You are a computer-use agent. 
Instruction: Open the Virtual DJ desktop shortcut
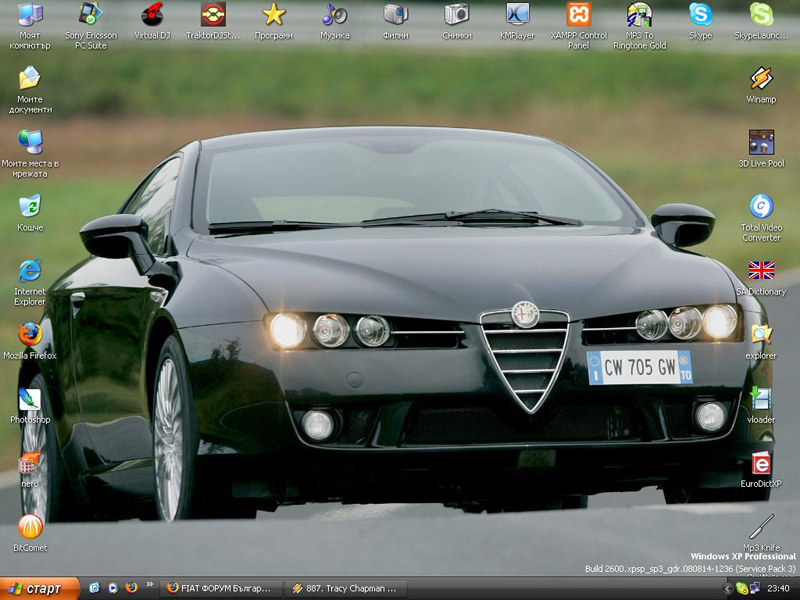point(152,15)
